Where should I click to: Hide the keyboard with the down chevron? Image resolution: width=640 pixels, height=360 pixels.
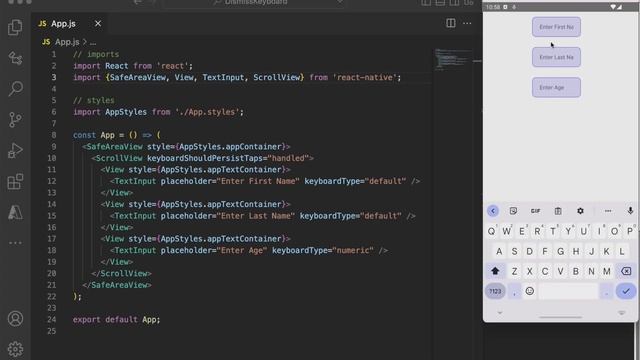click(500, 313)
